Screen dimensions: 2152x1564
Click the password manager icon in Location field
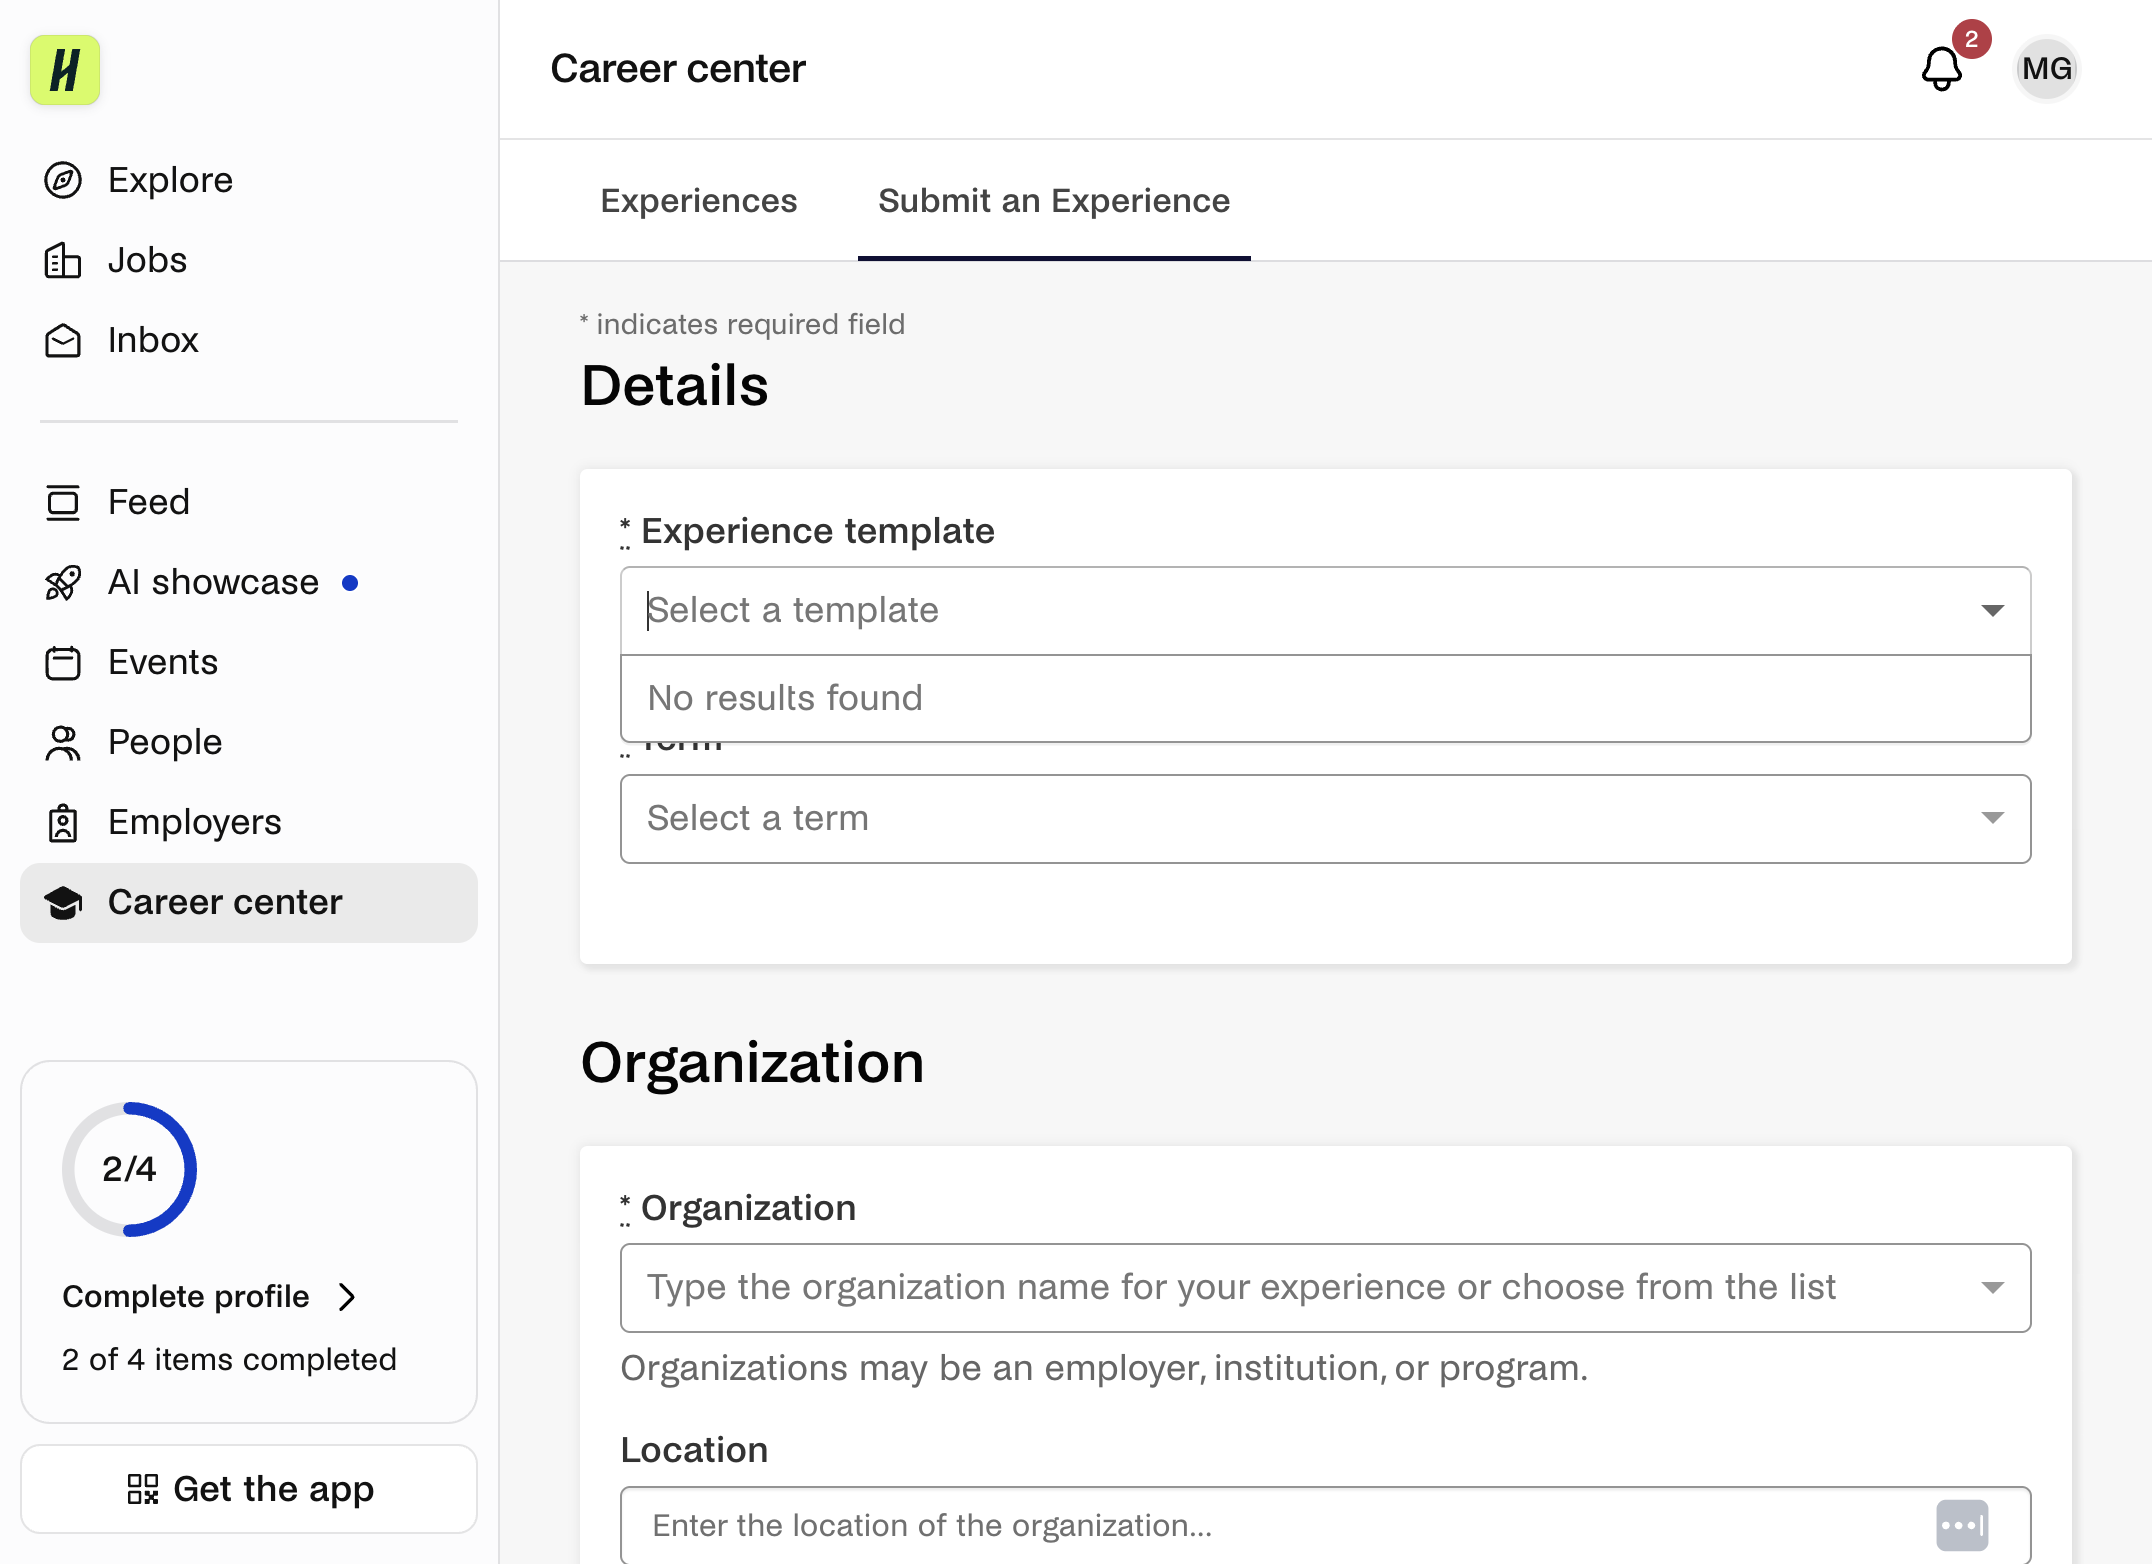coord(1961,1525)
